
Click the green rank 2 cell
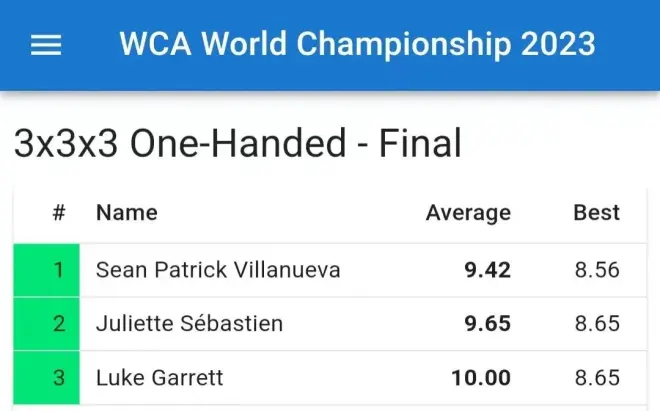(x=47, y=324)
